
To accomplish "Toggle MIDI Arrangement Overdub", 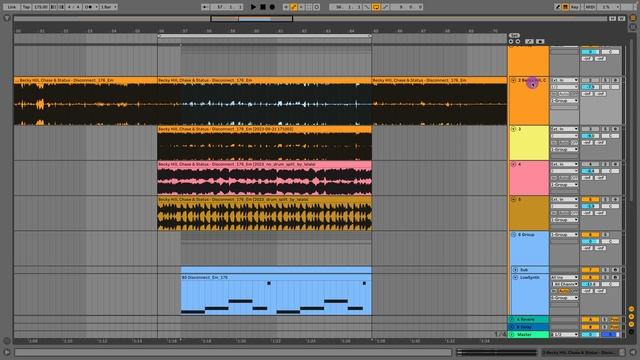I will coord(286,7).
